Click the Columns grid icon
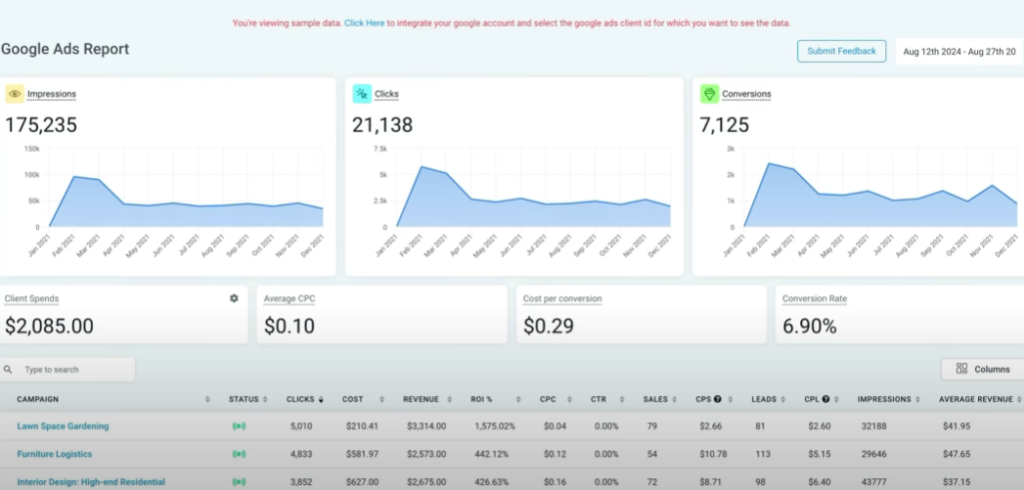The width and height of the screenshot is (1024, 490). 961,369
